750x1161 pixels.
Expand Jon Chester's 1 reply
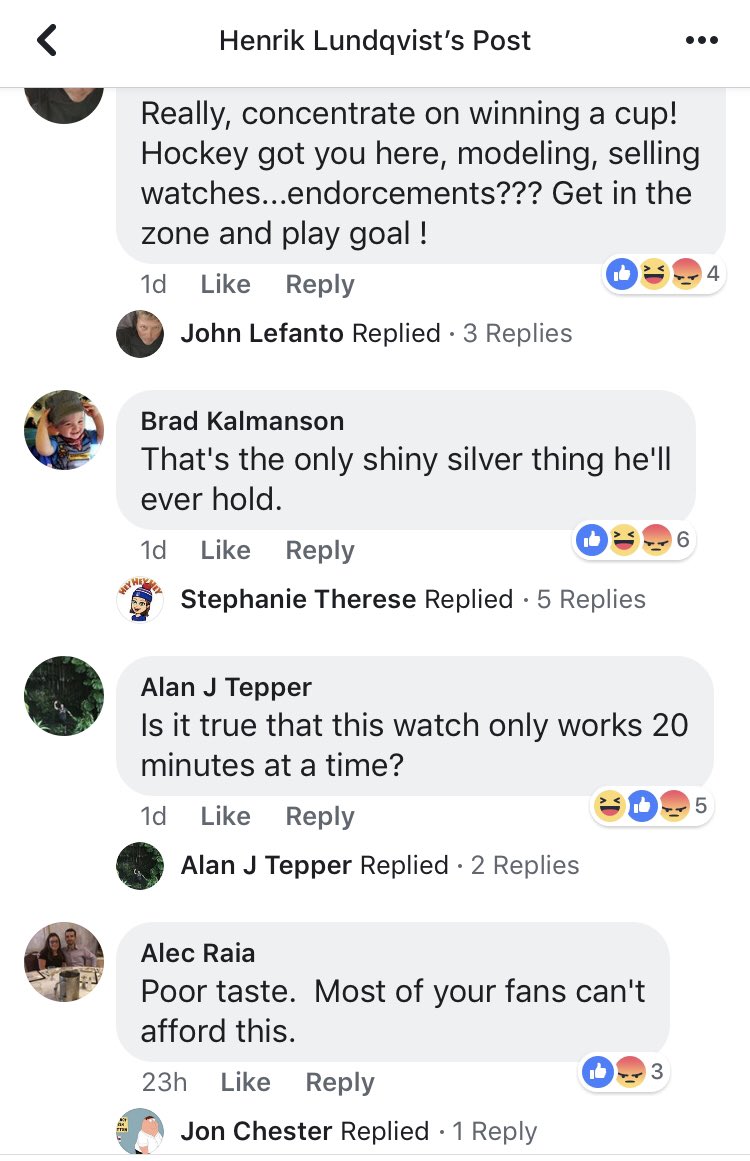point(327,1131)
